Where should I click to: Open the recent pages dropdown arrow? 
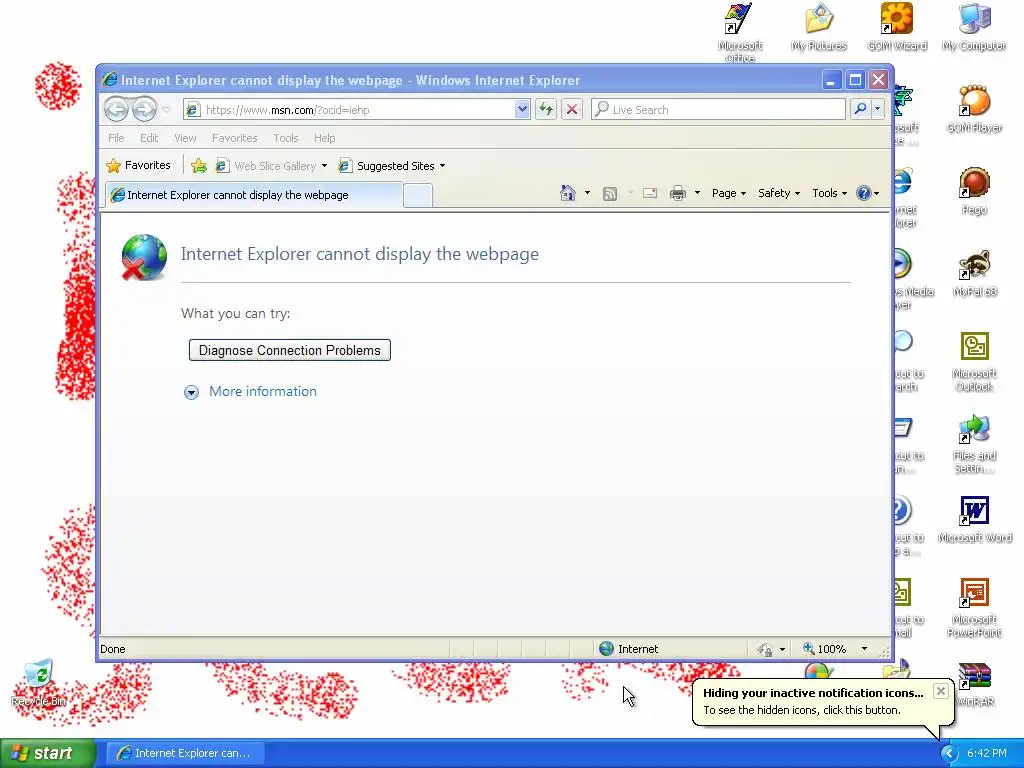[x=167, y=110]
